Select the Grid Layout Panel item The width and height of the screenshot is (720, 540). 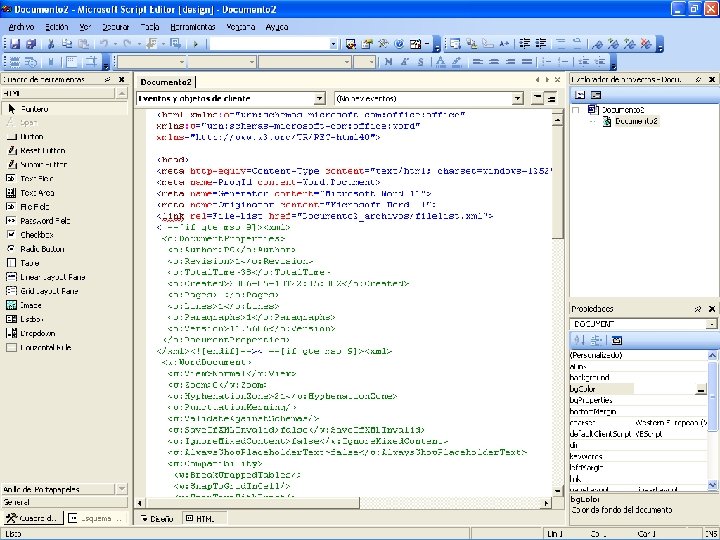click(47, 290)
